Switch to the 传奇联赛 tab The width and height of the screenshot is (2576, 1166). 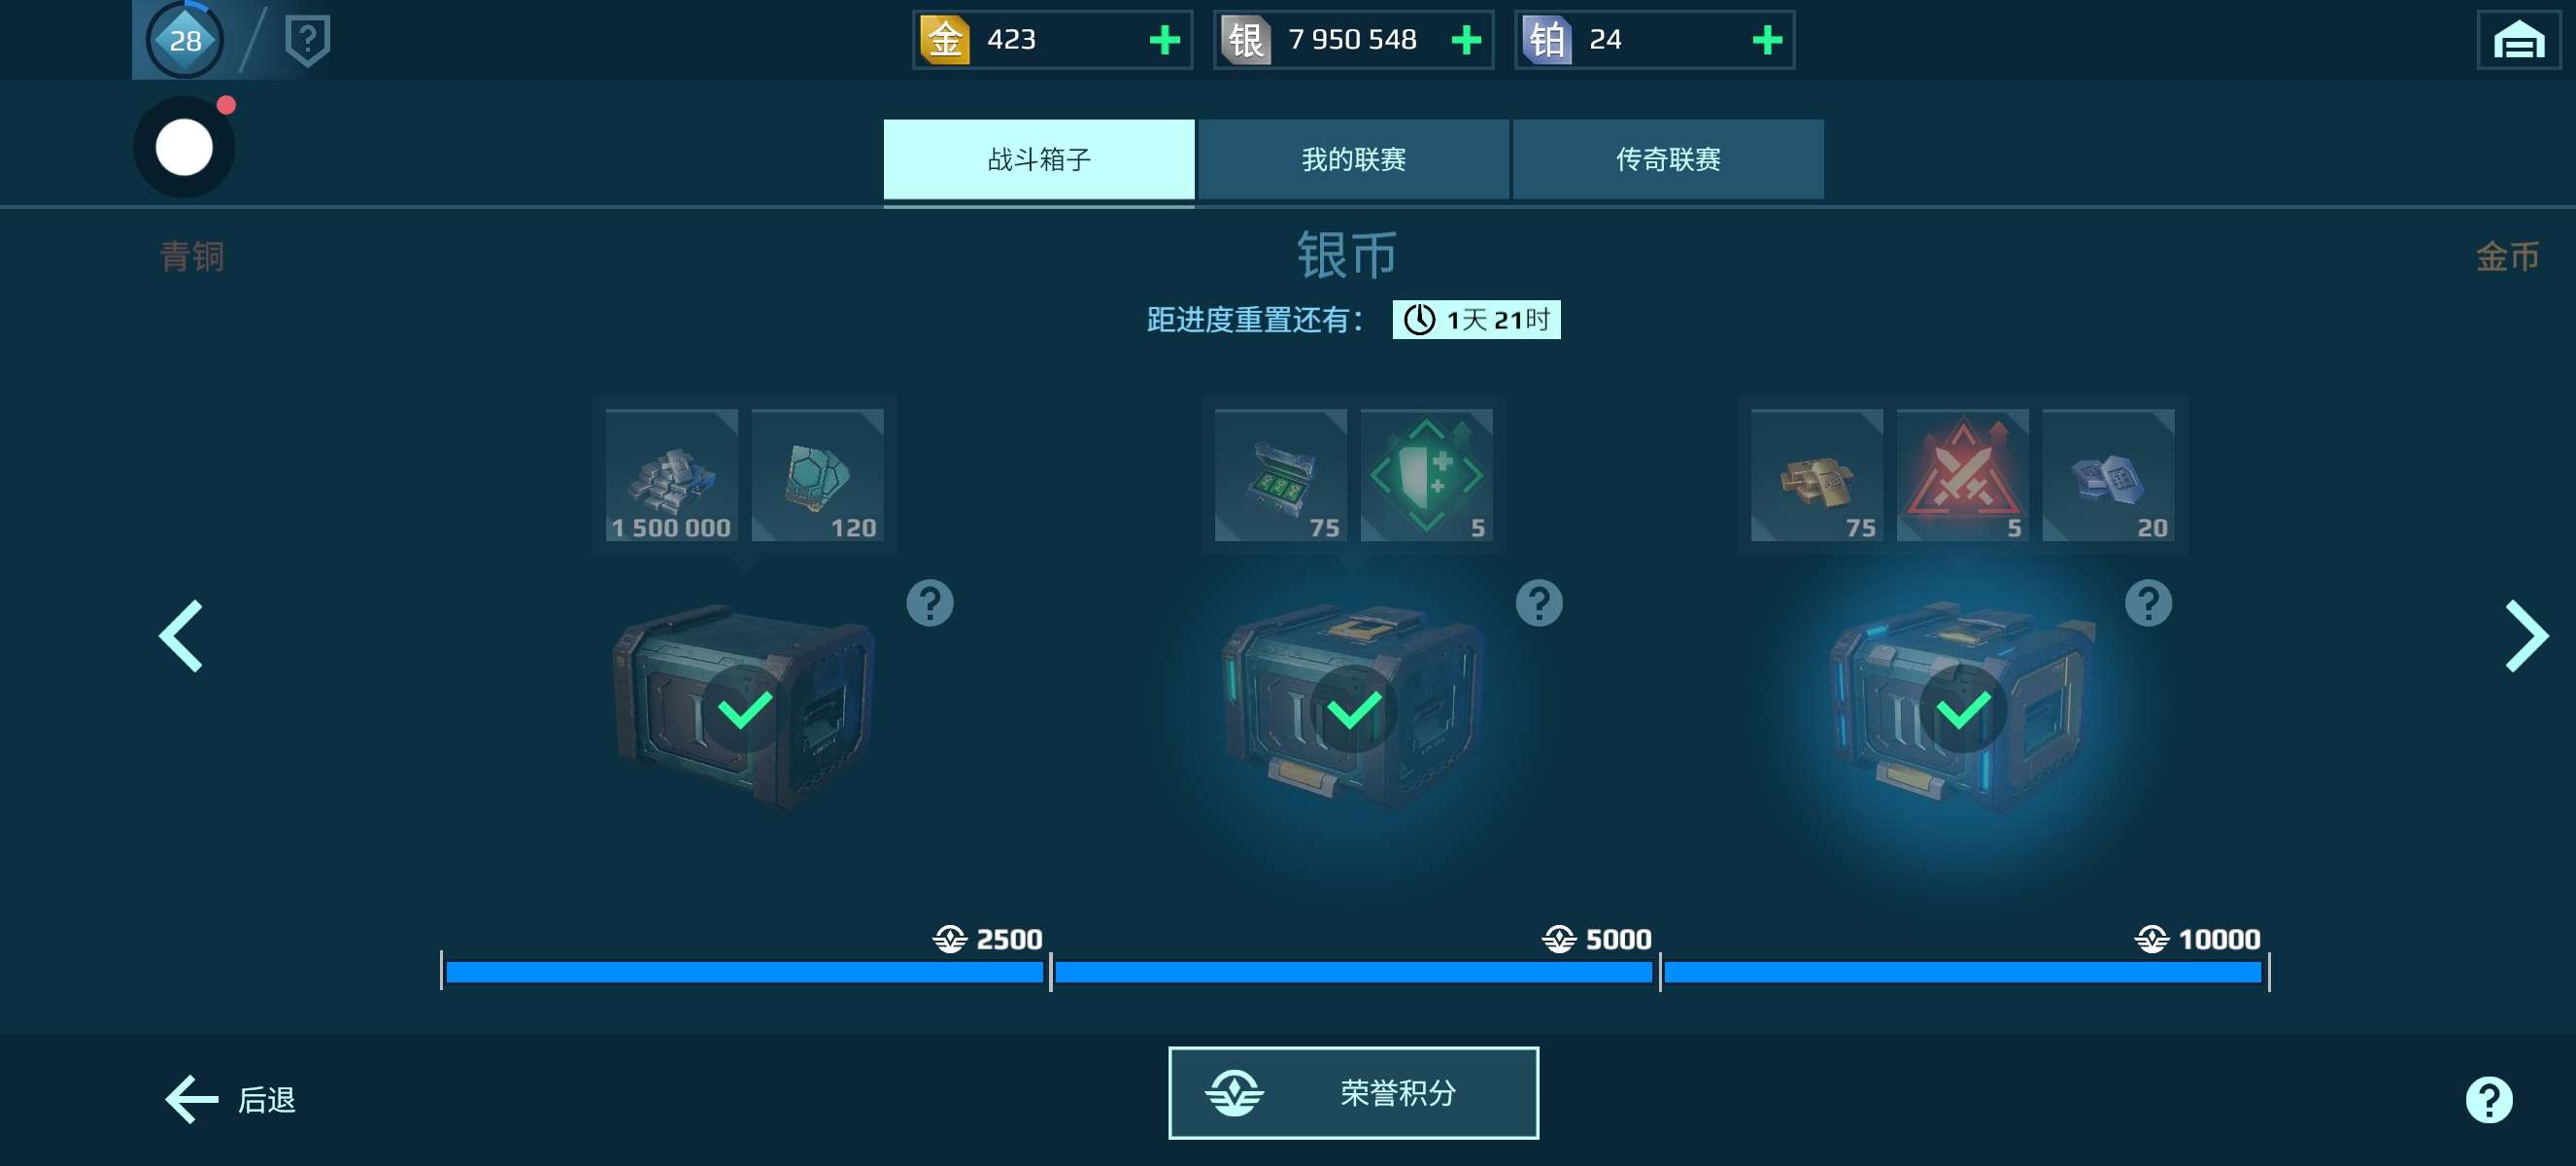(x=1667, y=159)
